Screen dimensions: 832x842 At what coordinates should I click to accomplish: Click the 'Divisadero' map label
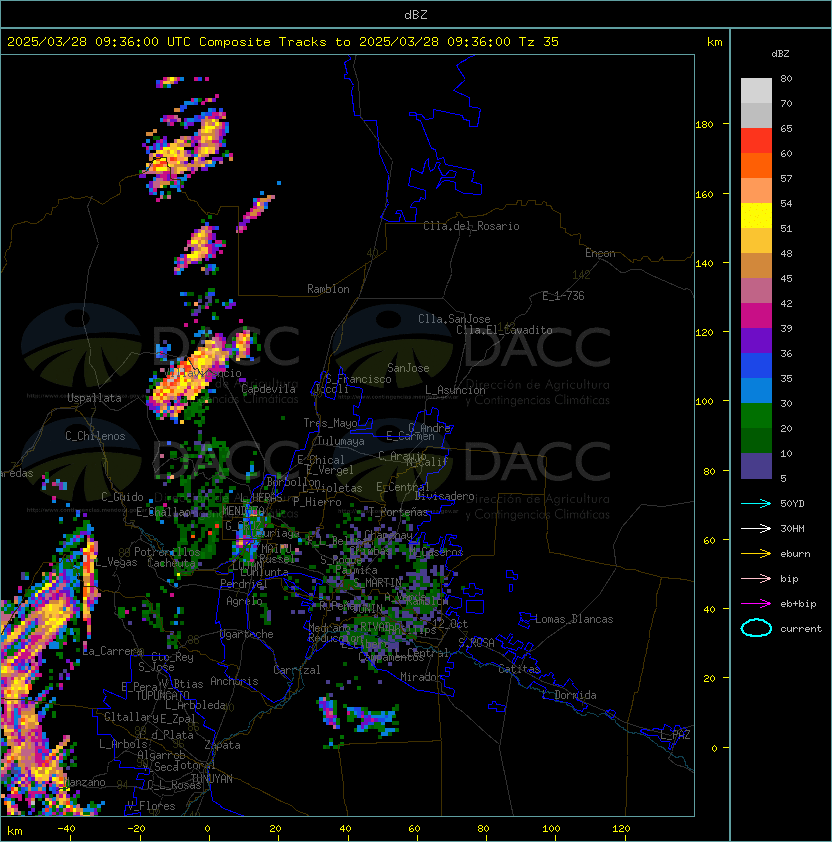click(445, 496)
